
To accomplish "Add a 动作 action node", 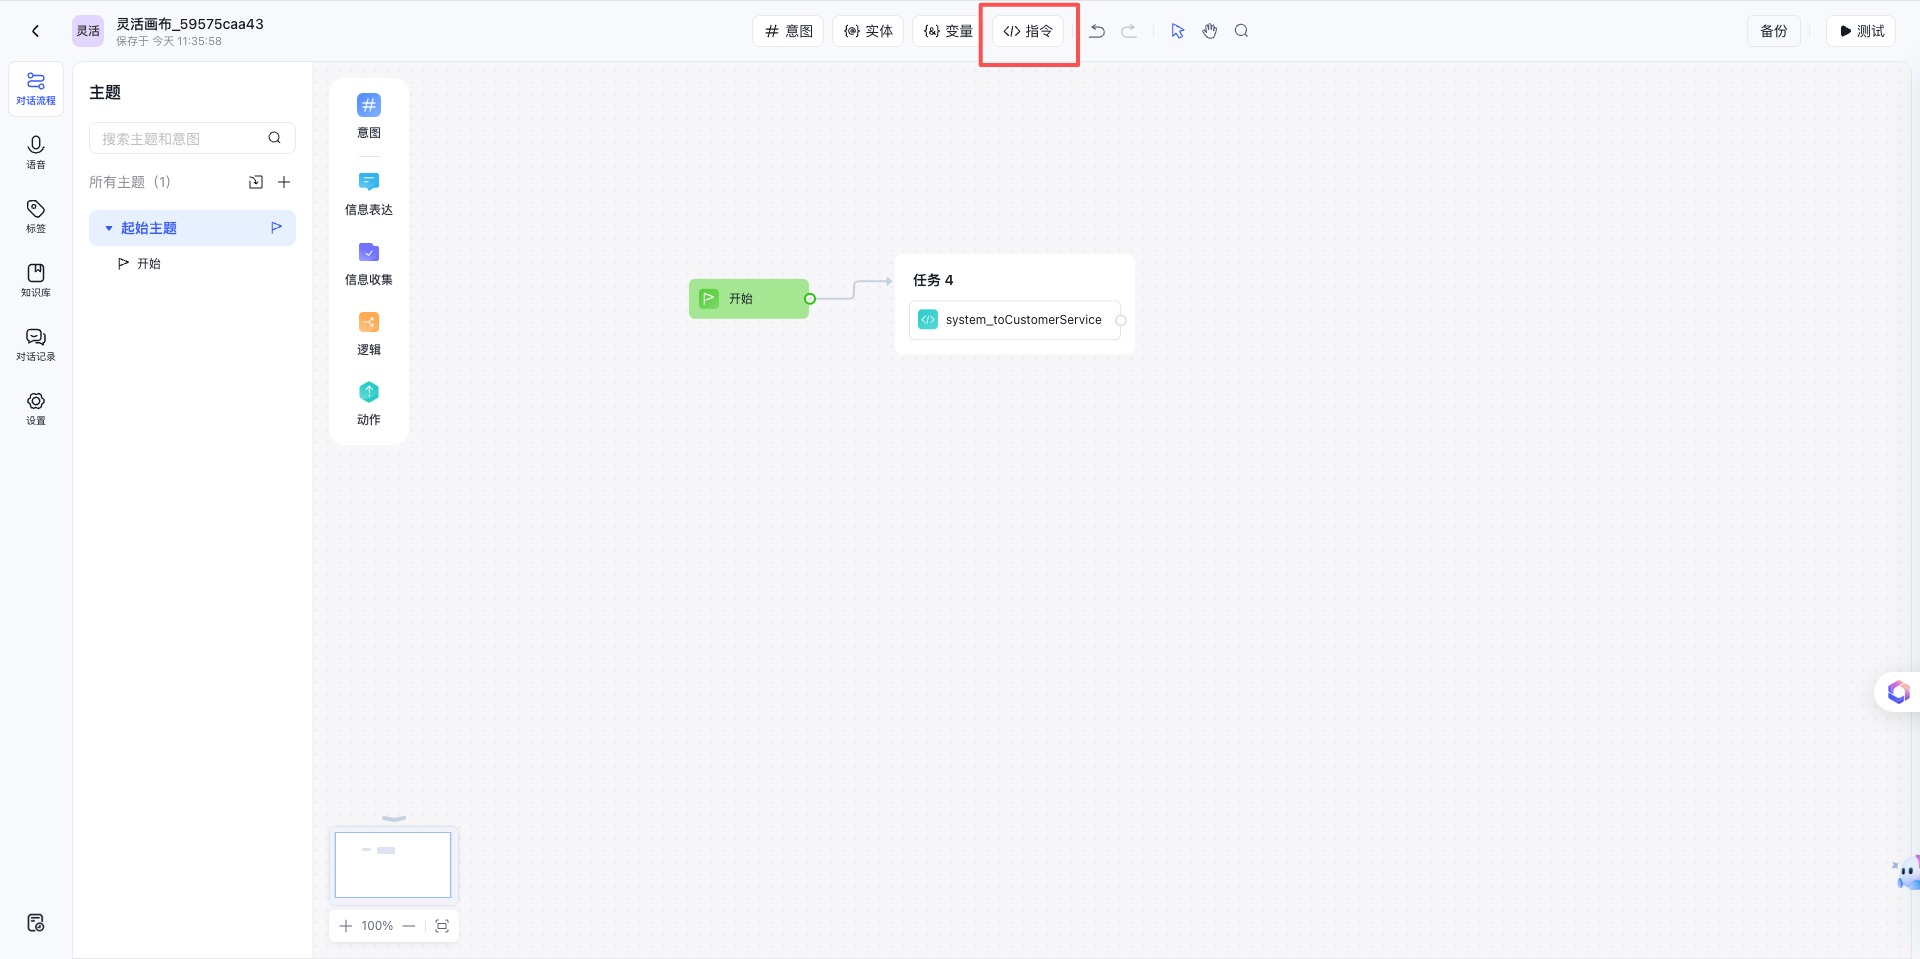I will (x=369, y=403).
